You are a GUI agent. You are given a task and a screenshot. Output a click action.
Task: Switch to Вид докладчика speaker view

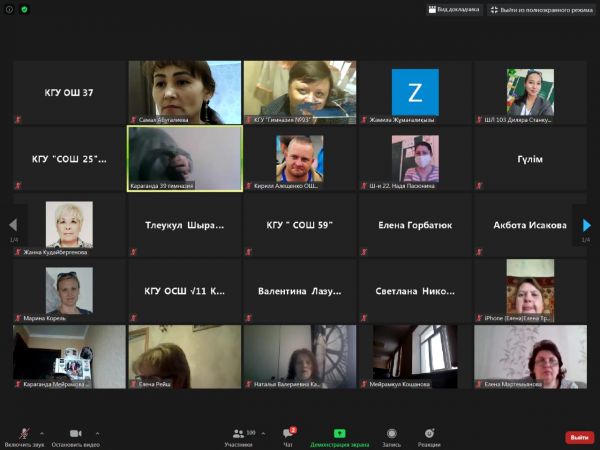click(x=454, y=9)
